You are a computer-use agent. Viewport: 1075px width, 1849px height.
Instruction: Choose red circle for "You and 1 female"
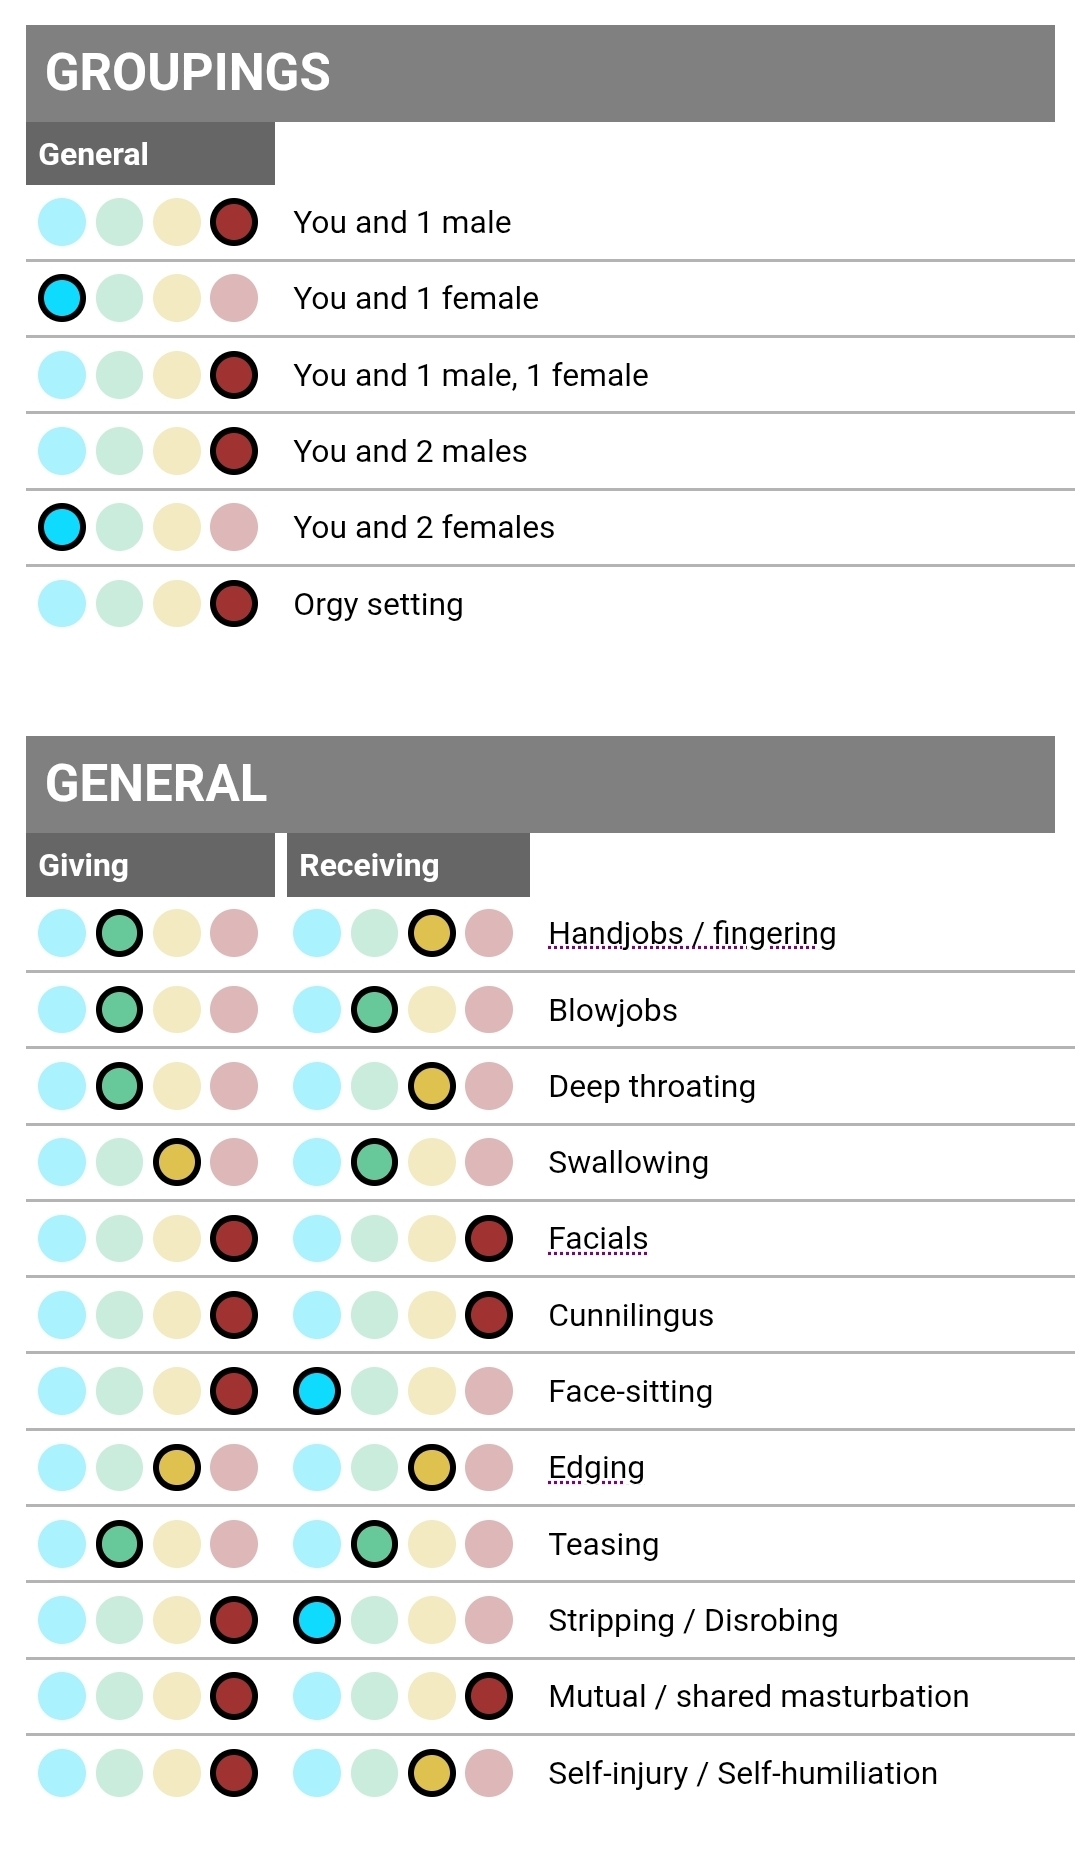point(234,298)
